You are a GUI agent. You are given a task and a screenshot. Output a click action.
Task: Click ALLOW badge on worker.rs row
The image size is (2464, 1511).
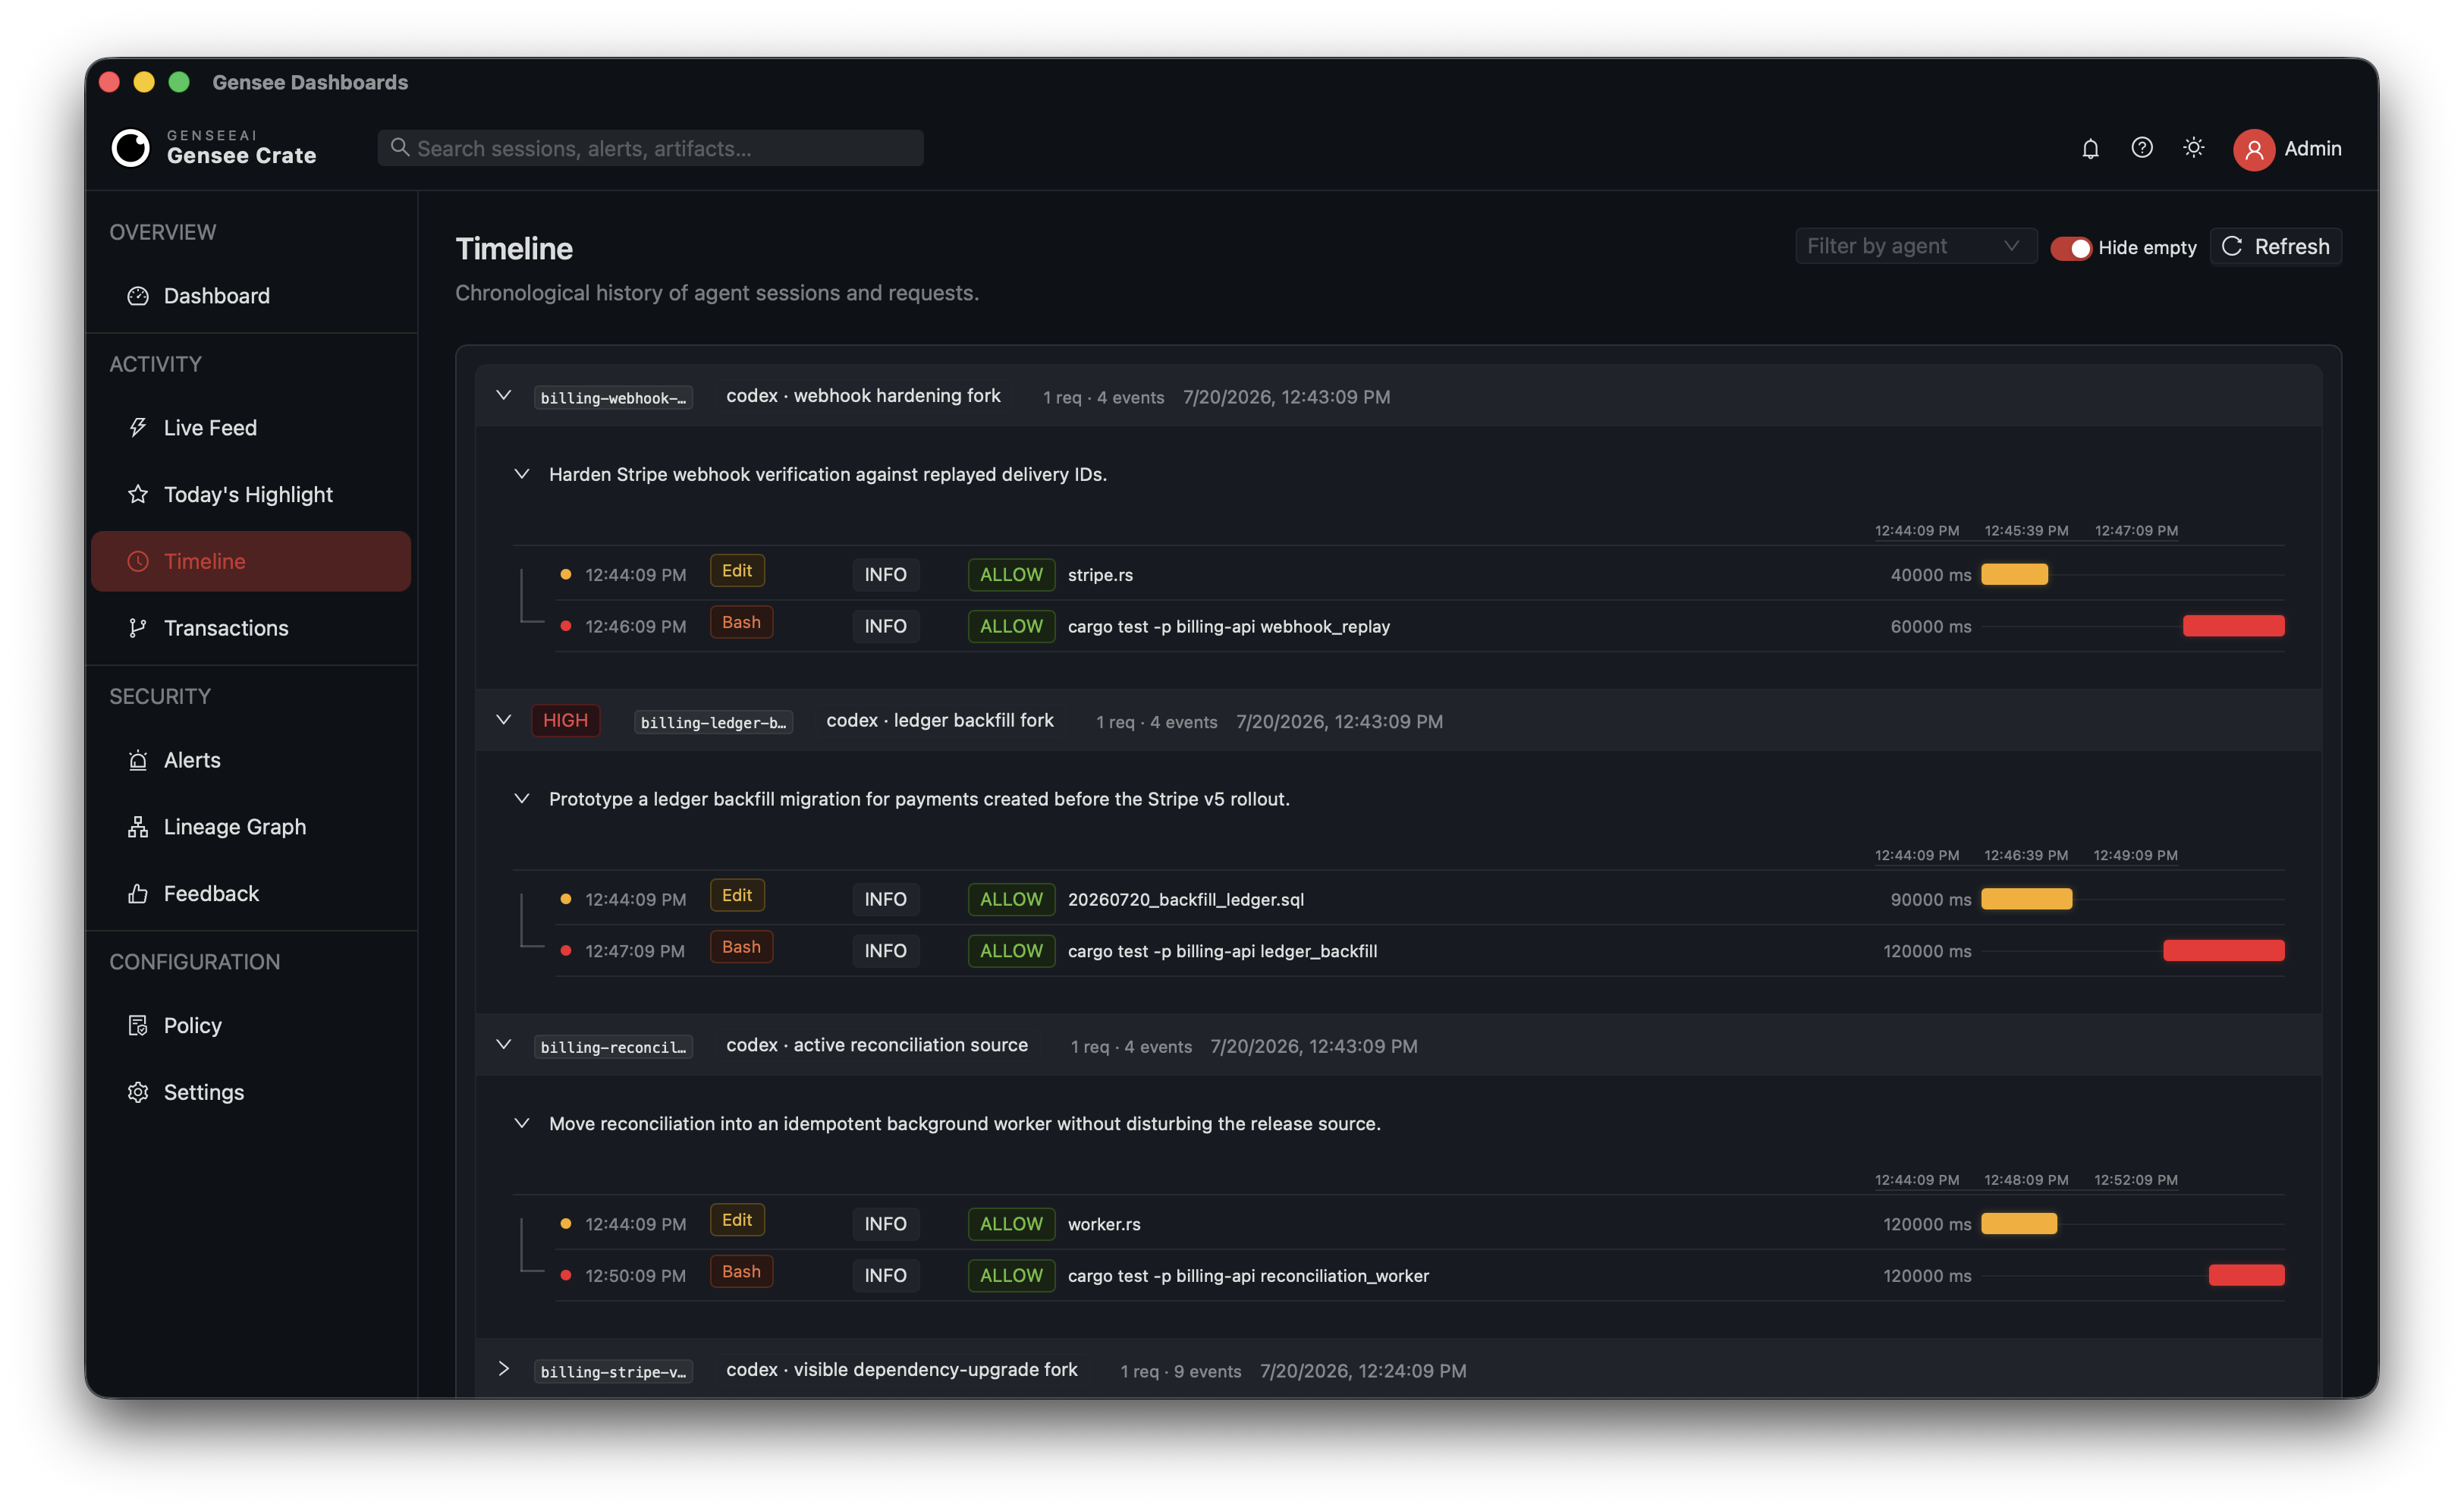coord(1011,1224)
